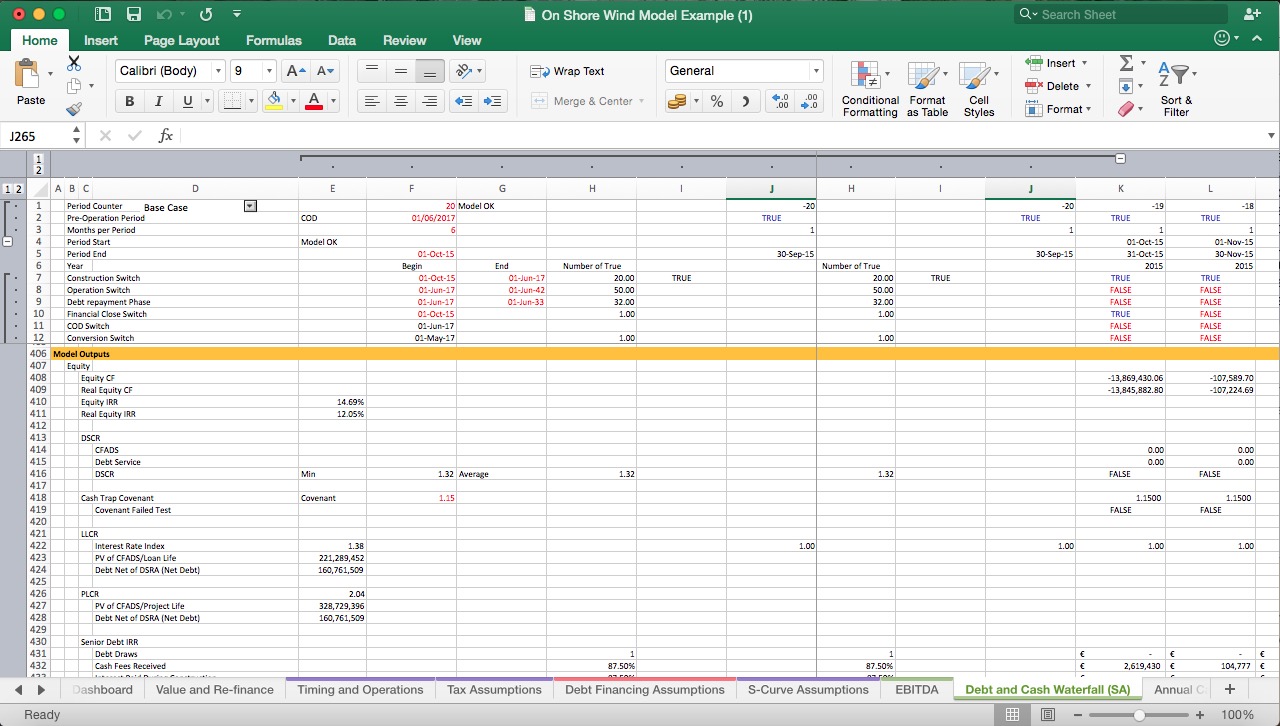
Task: Open the Format cells dropdown arrow
Action: click(x=1089, y=109)
